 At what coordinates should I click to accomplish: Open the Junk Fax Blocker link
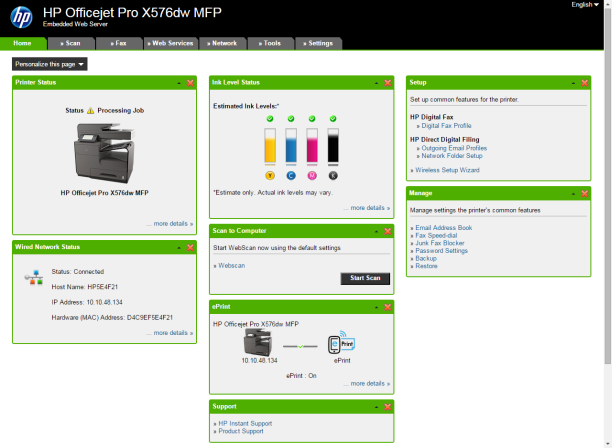[440, 243]
